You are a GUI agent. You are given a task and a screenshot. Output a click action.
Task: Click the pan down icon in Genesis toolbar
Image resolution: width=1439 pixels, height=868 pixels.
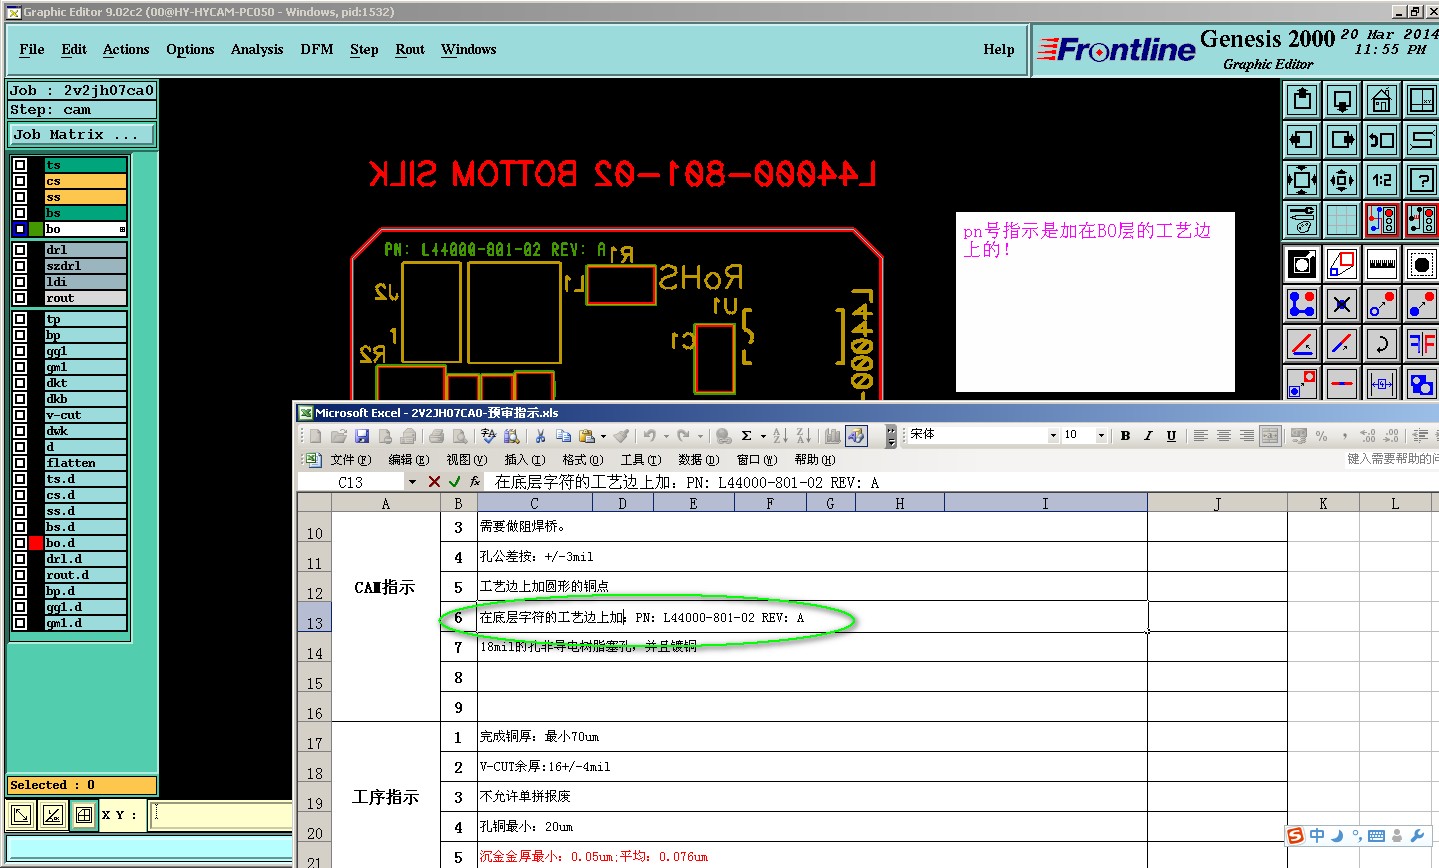tap(1342, 100)
